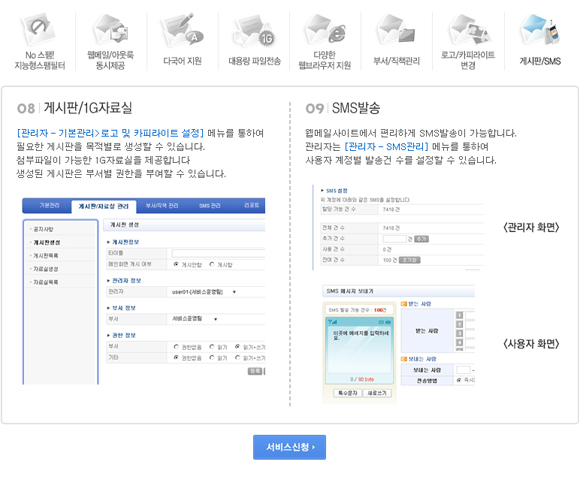Select the 게시안함 radio button
Viewport: 579px width, 485px height.
tap(176, 264)
